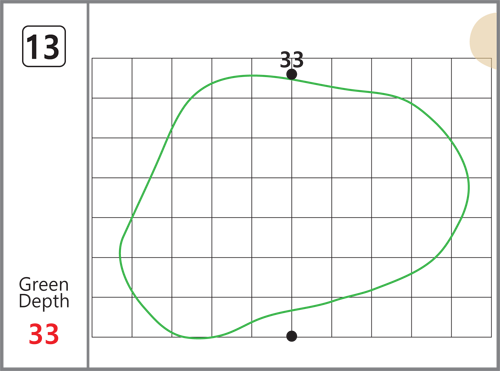Click the word Green in the side panel

click(x=44, y=284)
